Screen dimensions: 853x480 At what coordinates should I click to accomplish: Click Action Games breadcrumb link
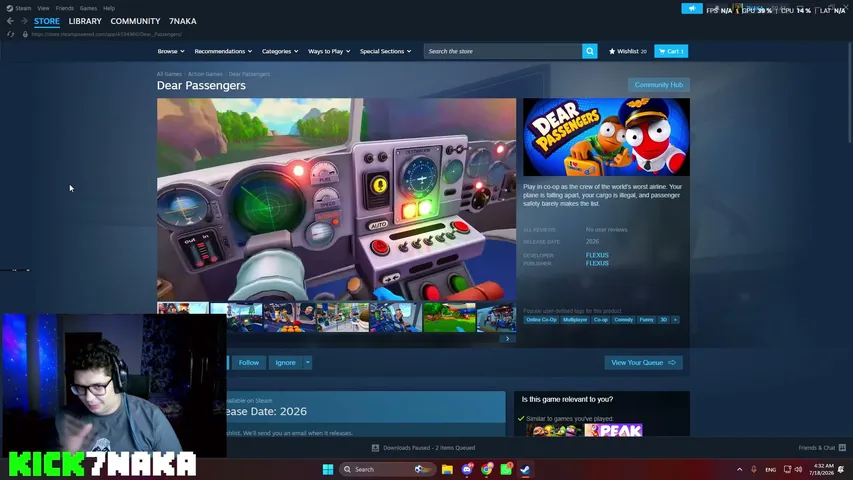205,74
